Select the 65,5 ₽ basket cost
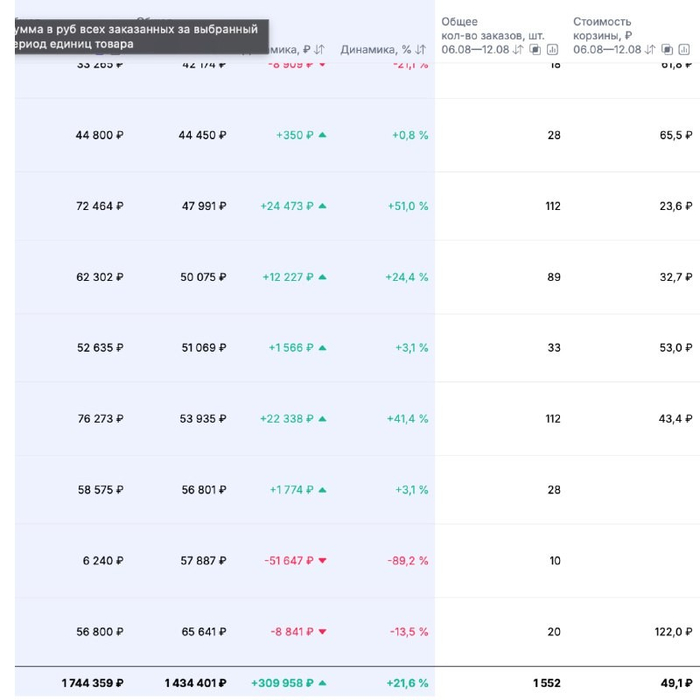This screenshot has height=700, width=700. click(676, 135)
